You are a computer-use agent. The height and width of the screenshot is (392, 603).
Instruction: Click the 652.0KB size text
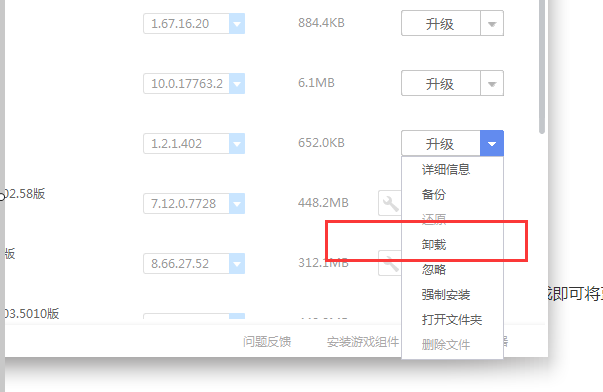tap(321, 143)
